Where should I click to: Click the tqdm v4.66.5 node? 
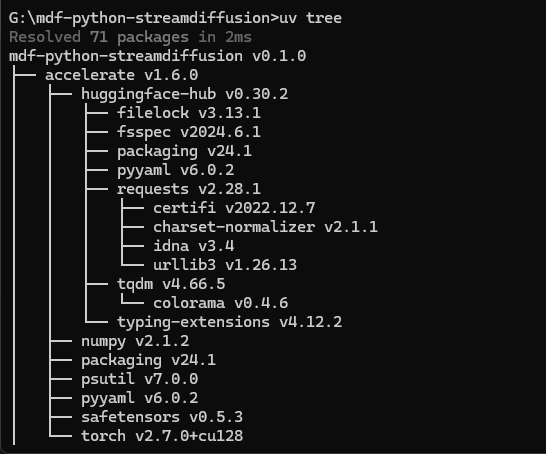[171, 284]
